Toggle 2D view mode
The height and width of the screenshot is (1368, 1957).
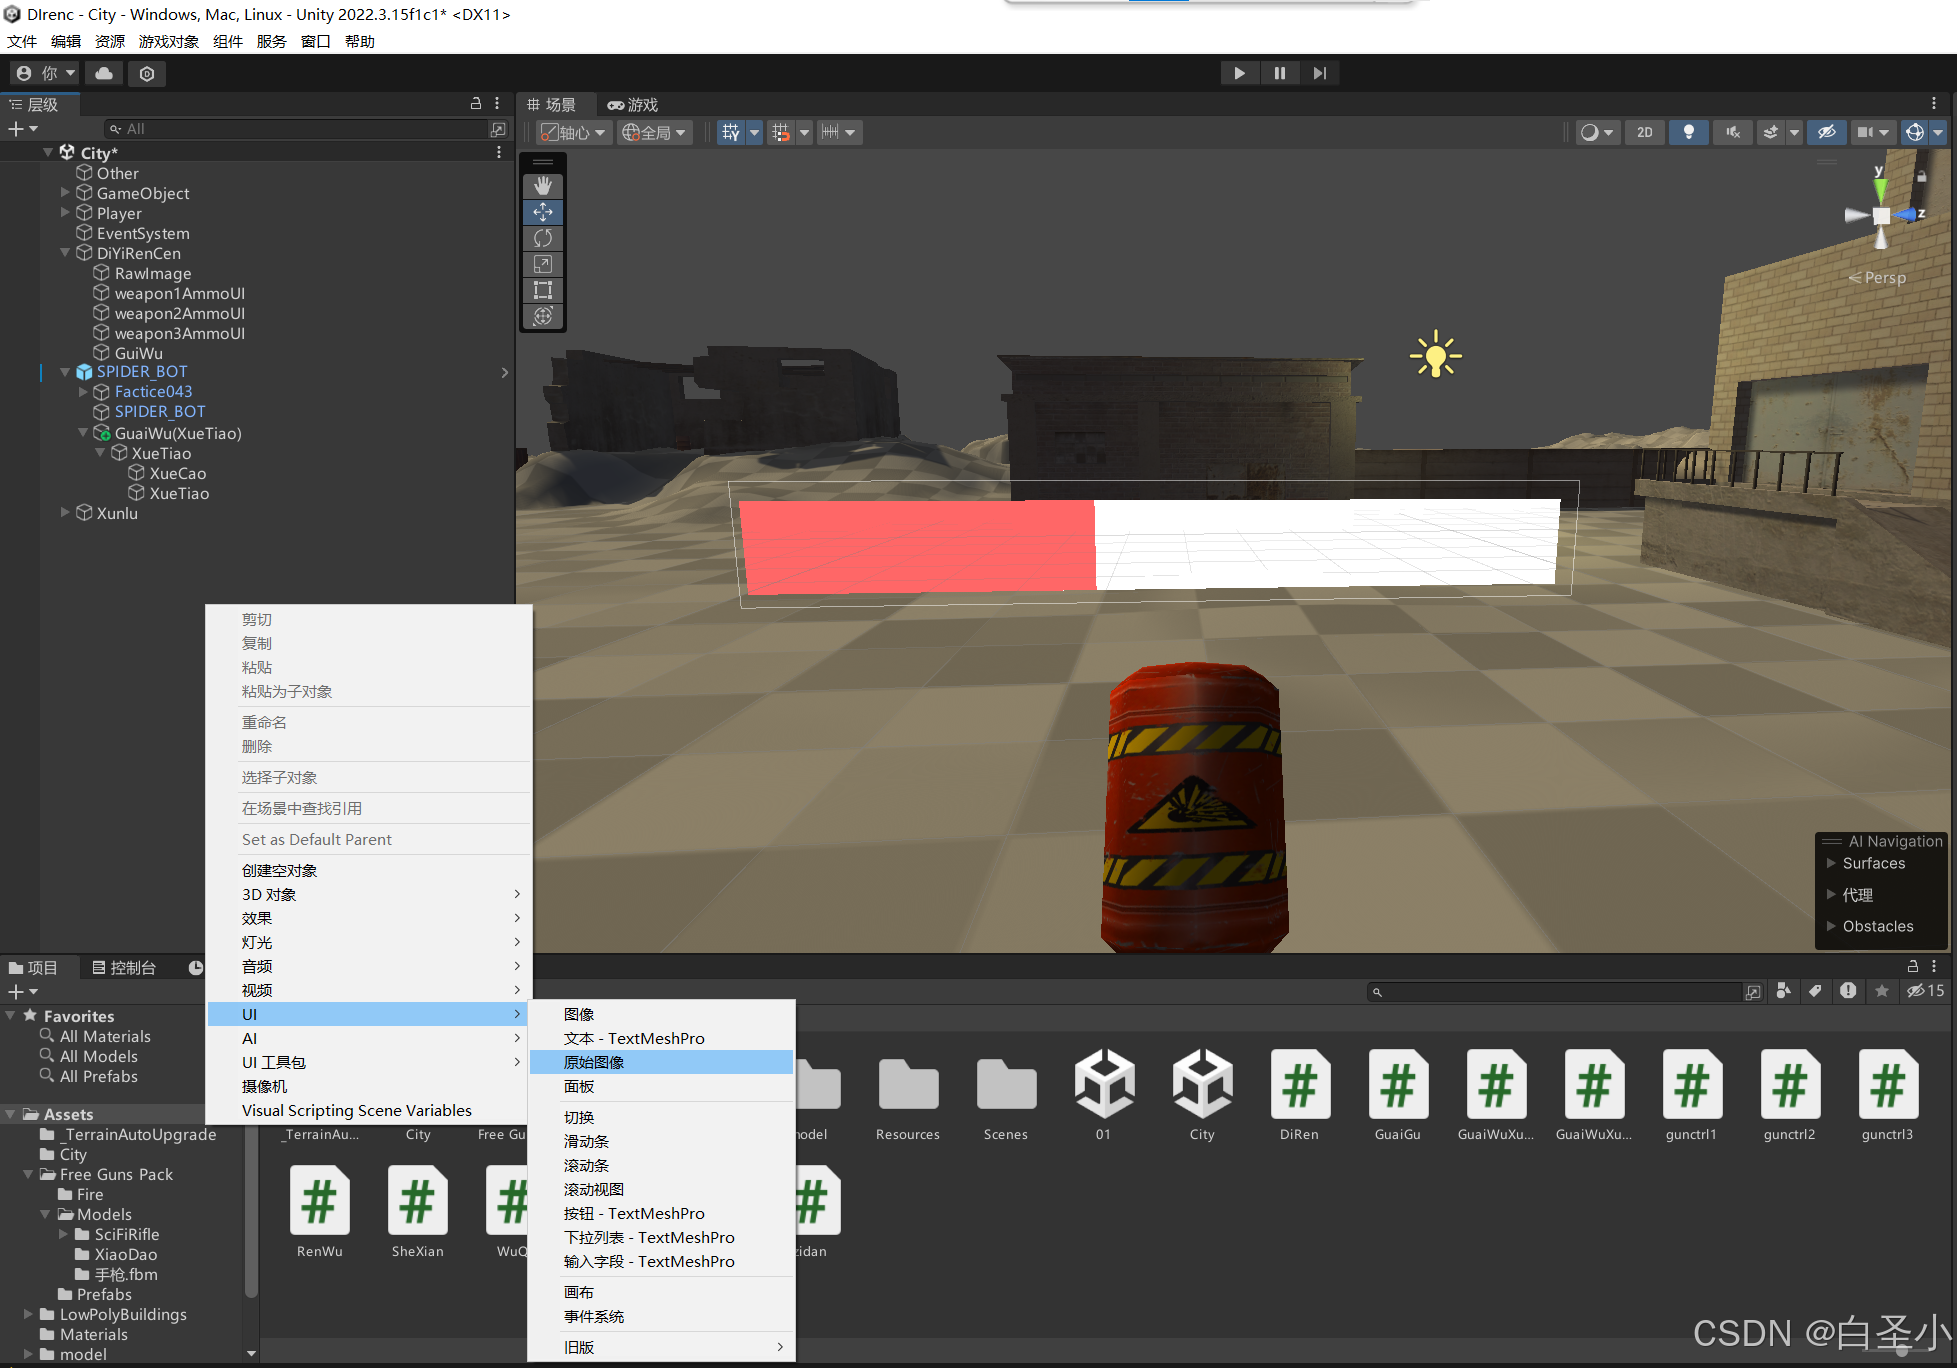point(1644,132)
